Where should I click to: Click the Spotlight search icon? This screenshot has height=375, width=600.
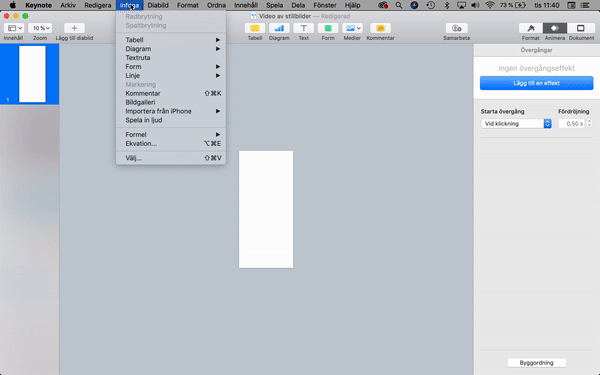[399, 5]
